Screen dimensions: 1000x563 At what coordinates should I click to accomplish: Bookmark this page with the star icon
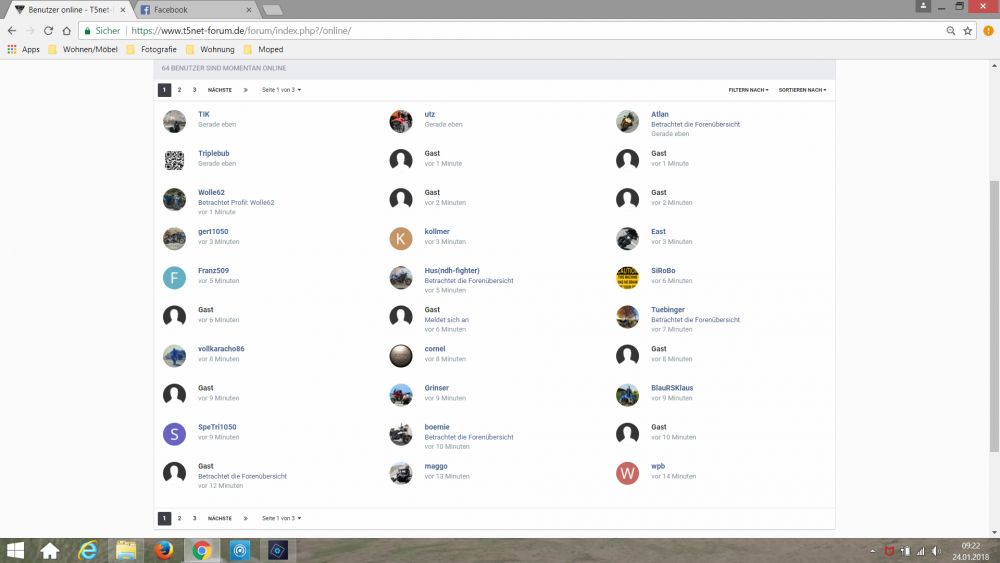coord(967,31)
